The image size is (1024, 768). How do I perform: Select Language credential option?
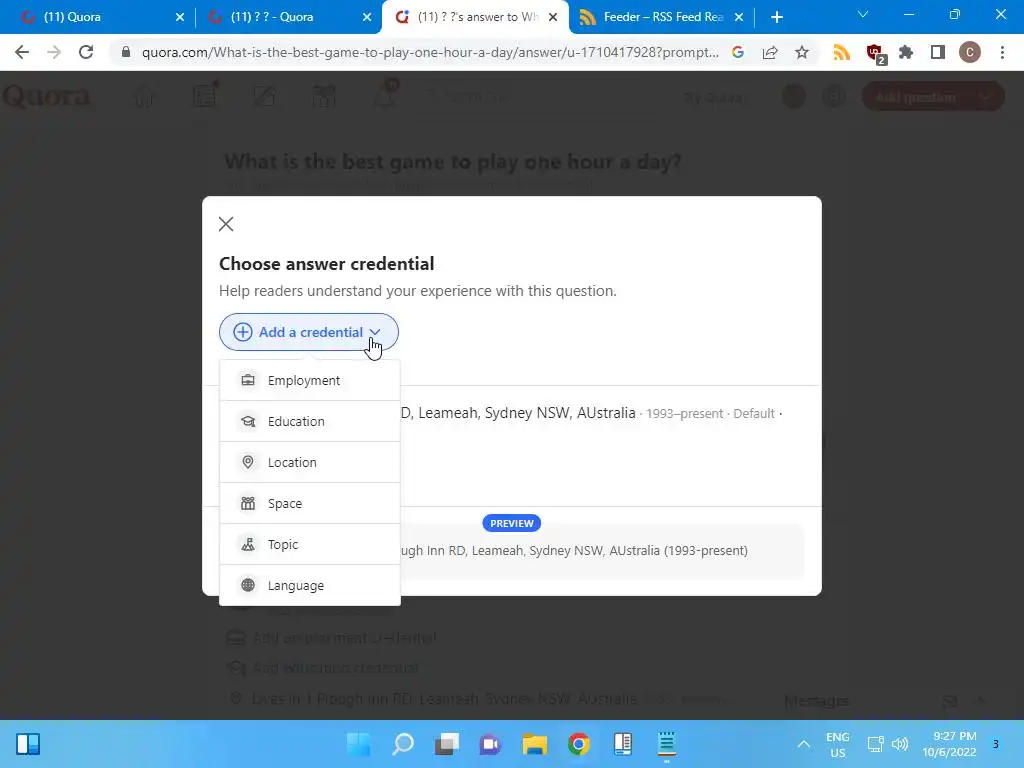tap(310, 585)
